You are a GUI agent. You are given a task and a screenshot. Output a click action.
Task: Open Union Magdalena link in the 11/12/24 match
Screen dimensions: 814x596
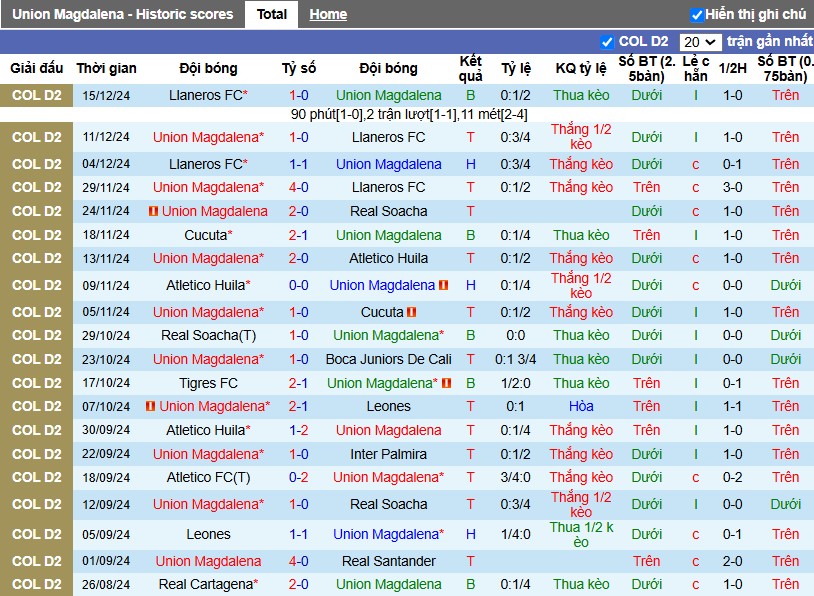coord(208,137)
